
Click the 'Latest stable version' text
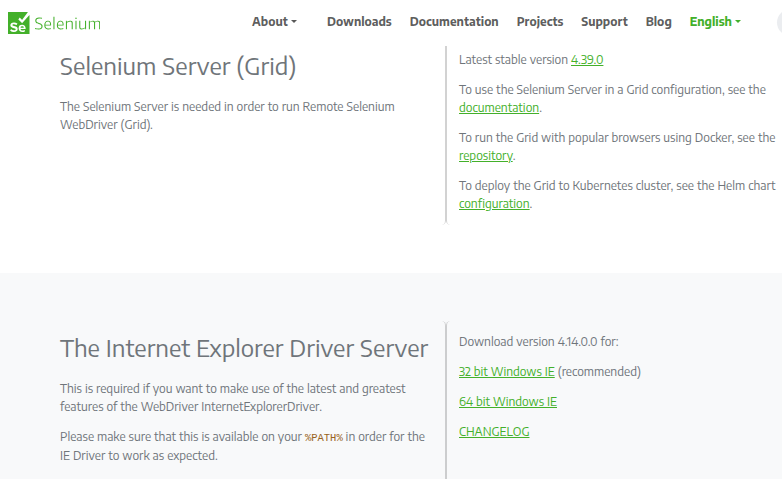513,60
